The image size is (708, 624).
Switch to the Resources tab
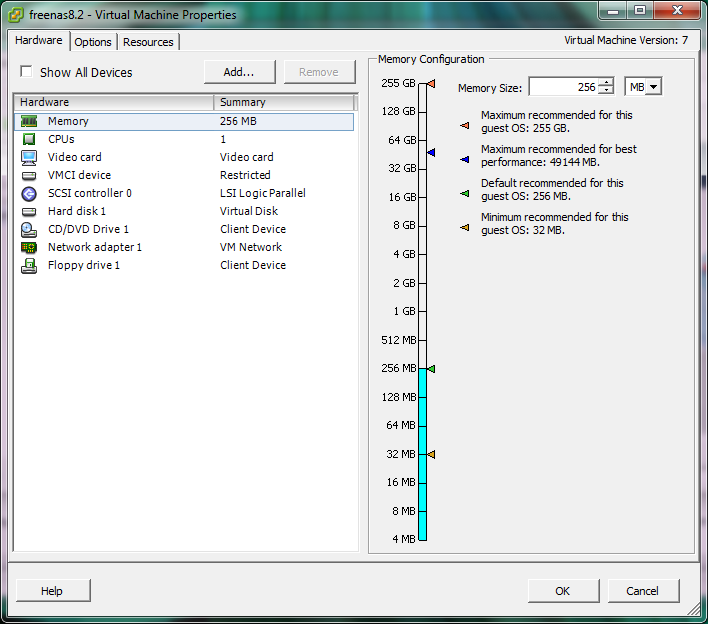click(148, 42)
